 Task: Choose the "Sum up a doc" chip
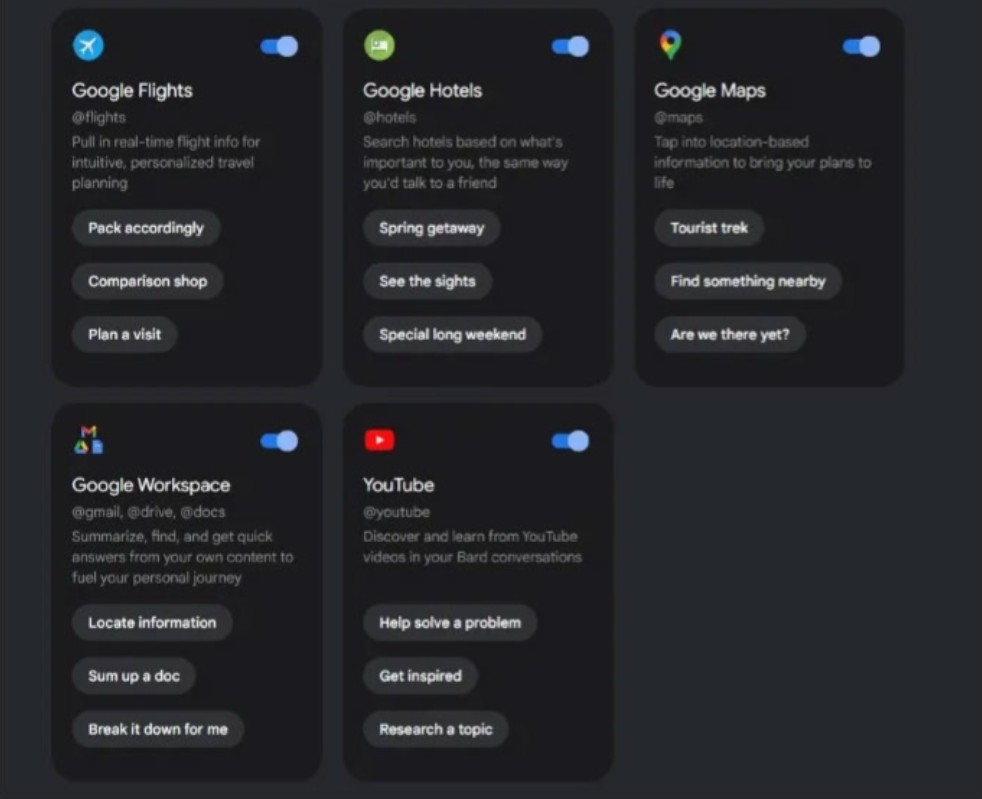134,676
